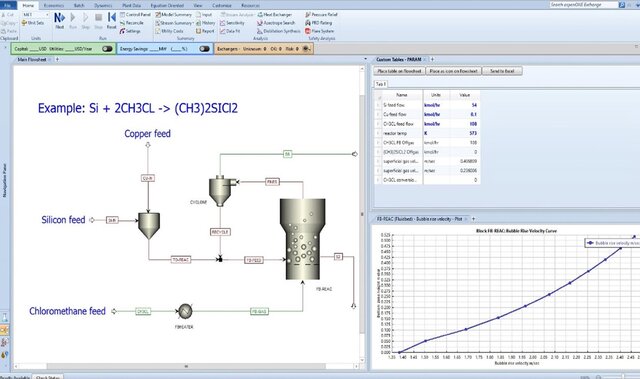640x379 pixels.
Task: Click the Search aspenONE Exchange field
Action: click(584, 4)
